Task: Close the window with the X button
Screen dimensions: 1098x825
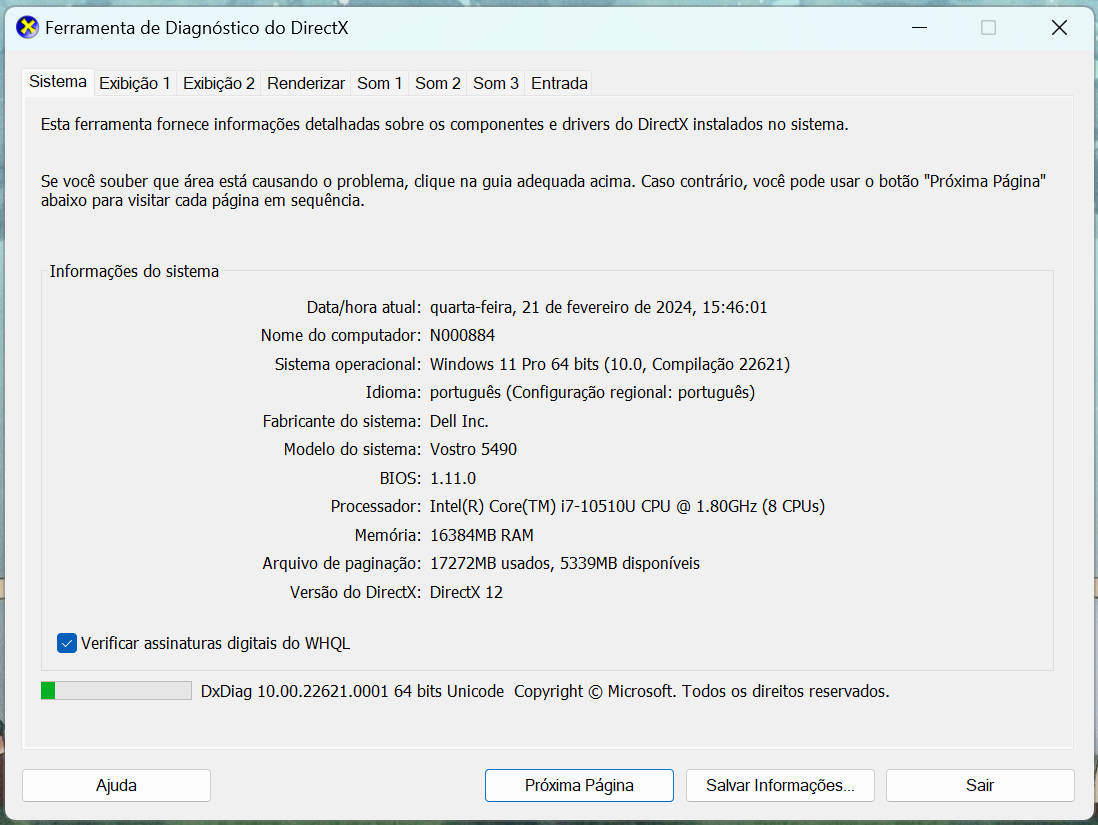Action: (1059, 28)
